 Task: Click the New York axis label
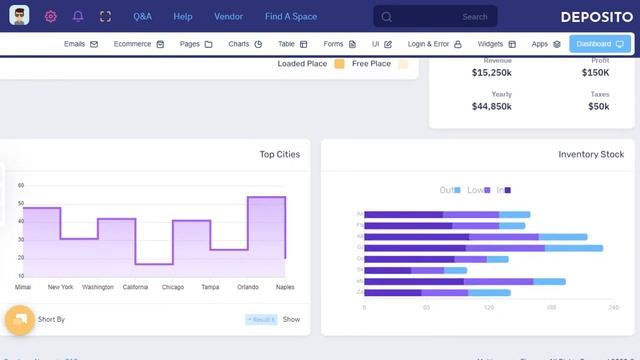(60, 287)
